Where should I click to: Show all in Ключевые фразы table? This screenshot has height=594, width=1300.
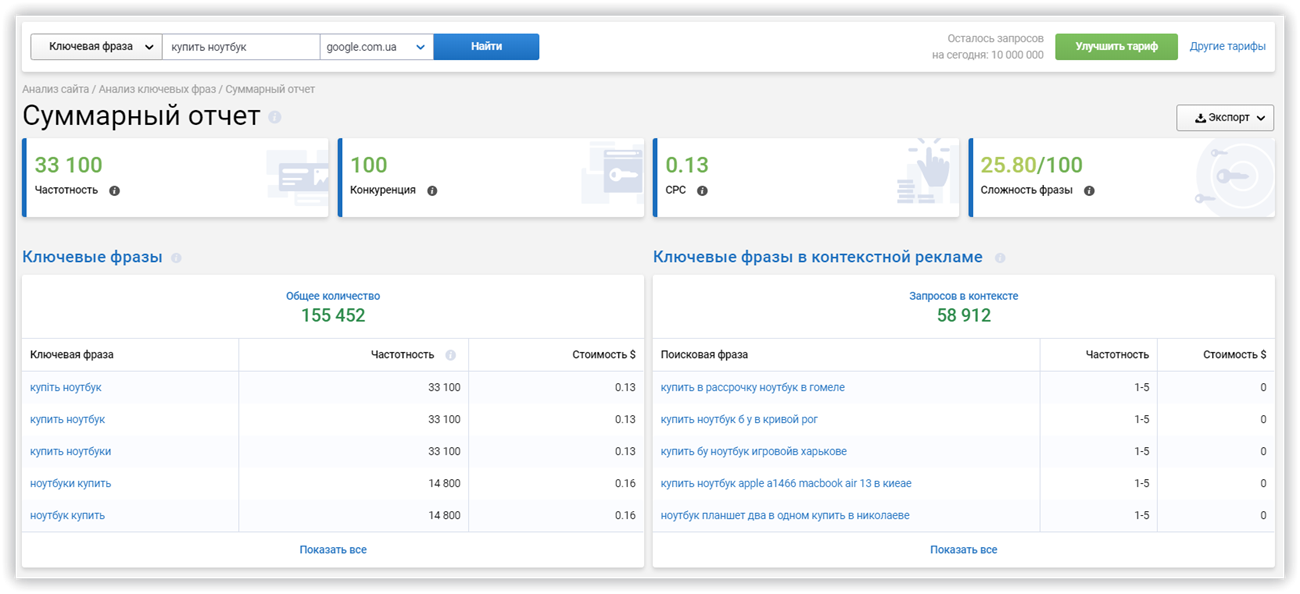pyautogui.click(x=333, y=549)
